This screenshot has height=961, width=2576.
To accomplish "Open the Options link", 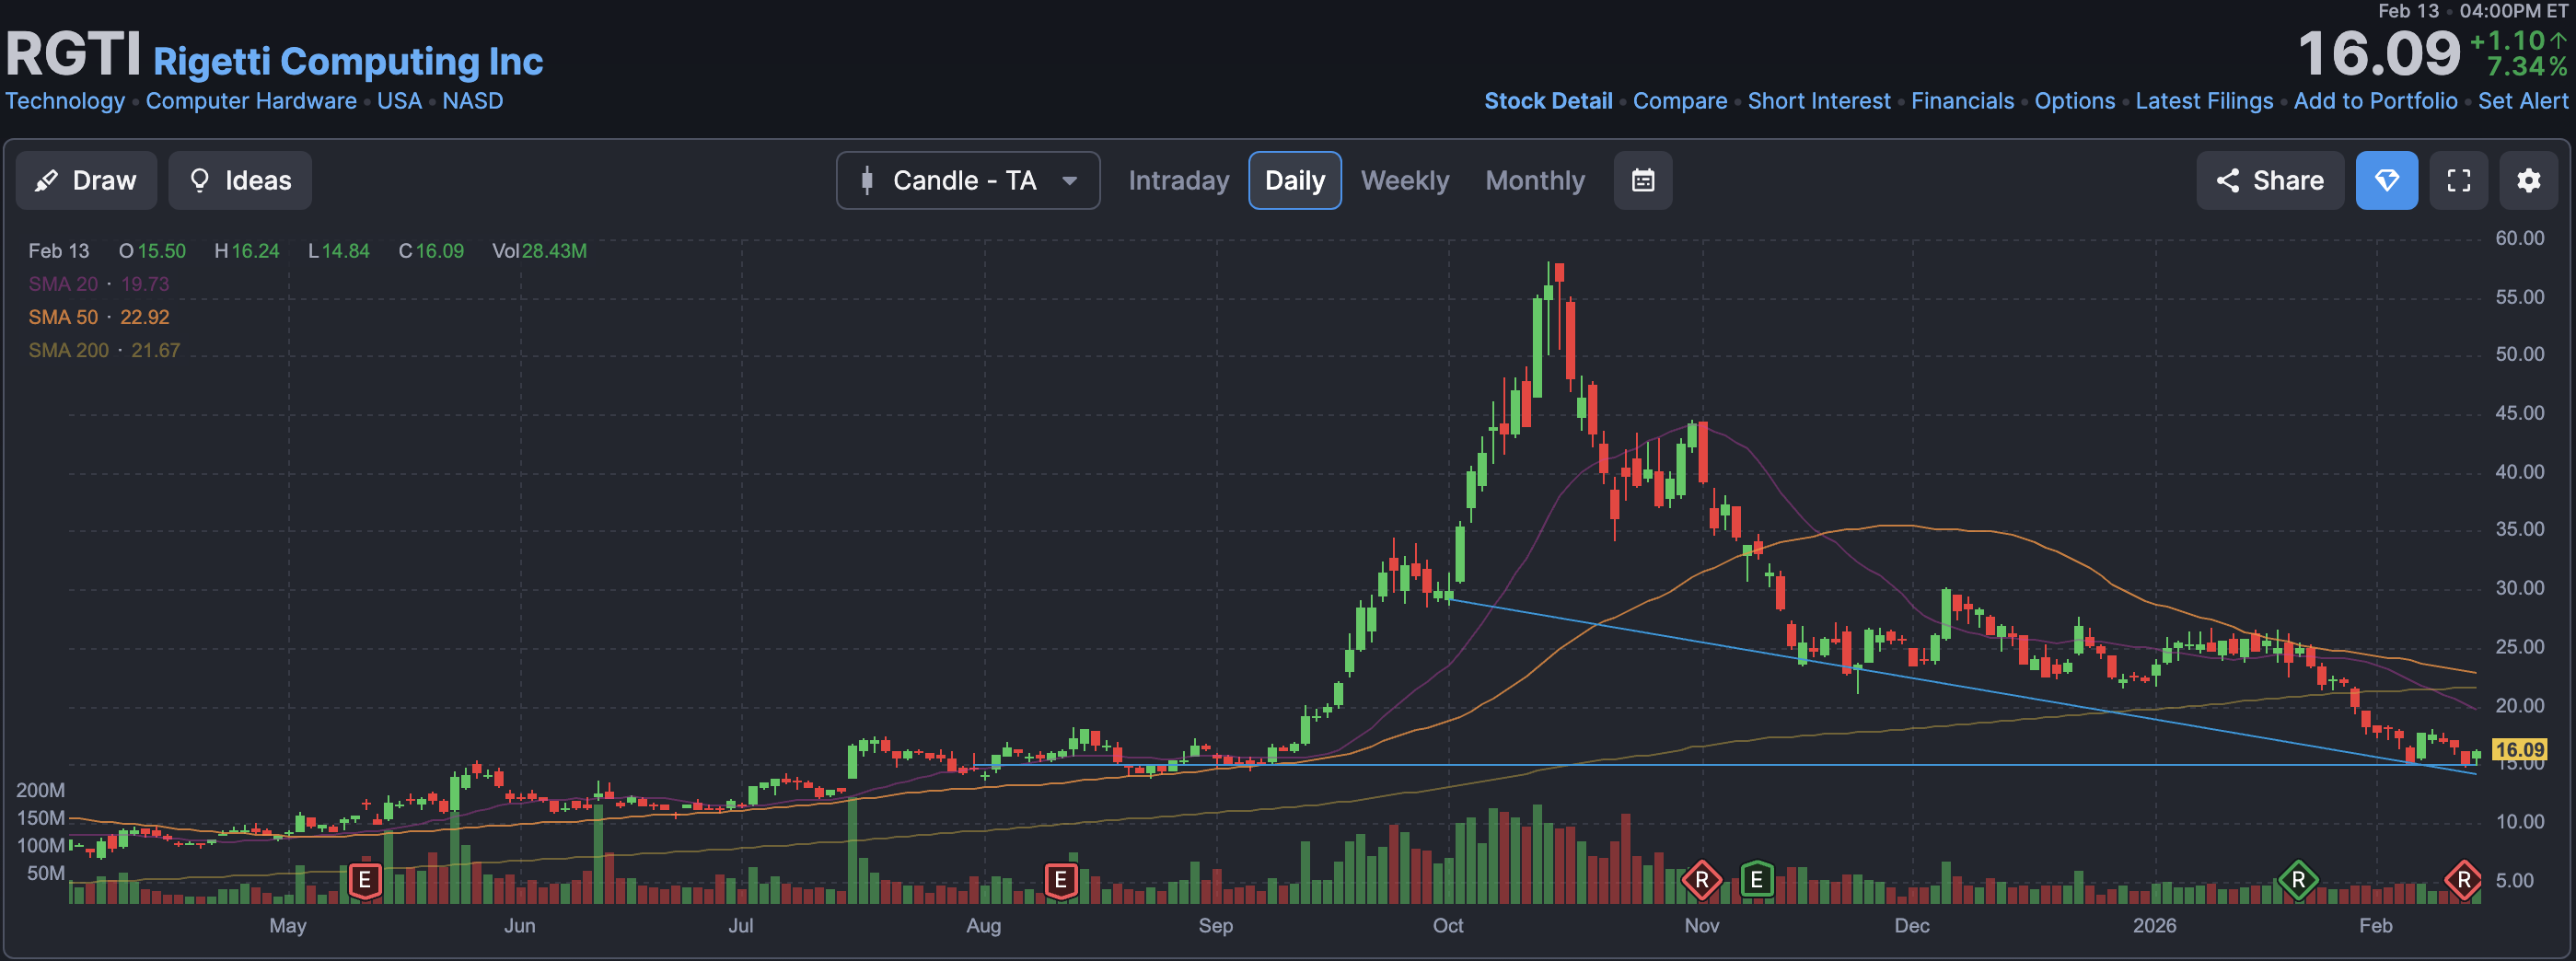I will (2075, 101).
